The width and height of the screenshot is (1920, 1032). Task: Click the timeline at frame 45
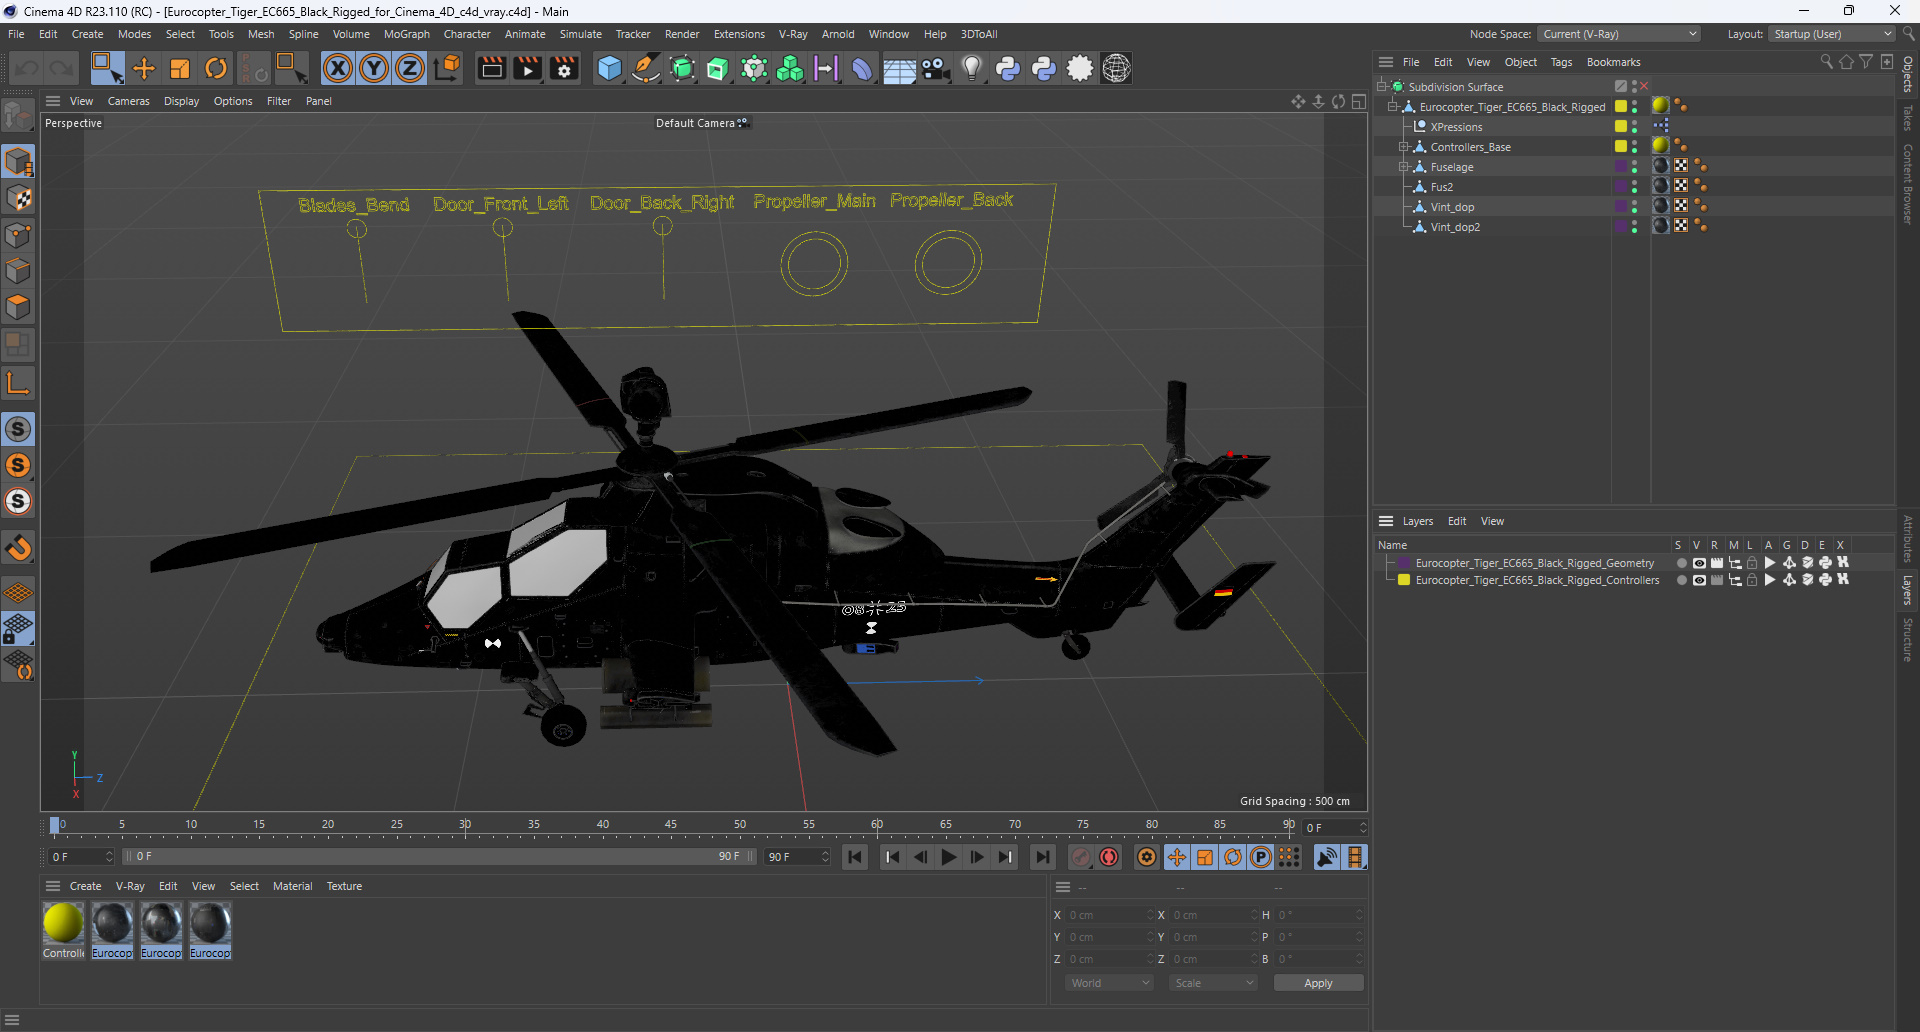671,826
